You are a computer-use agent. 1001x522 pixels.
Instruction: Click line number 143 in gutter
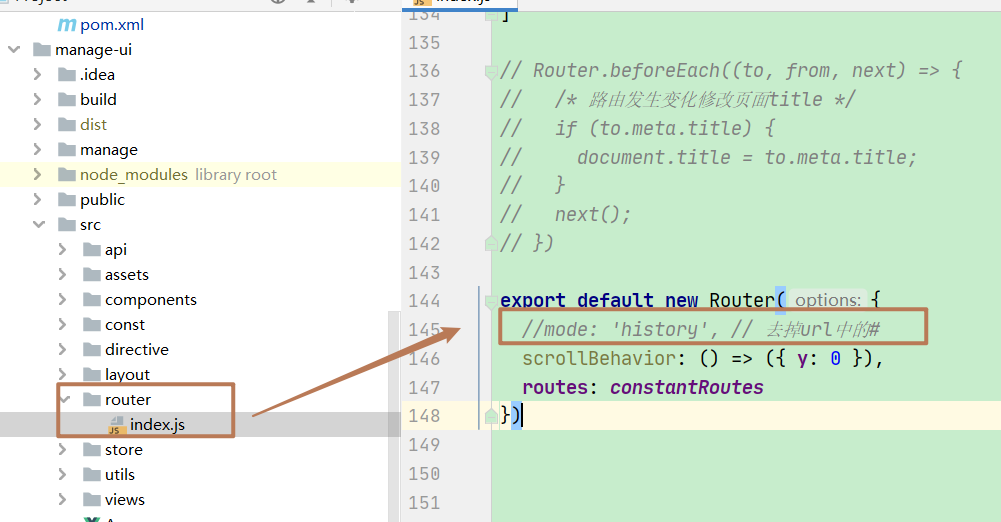[x=424, y=272]
